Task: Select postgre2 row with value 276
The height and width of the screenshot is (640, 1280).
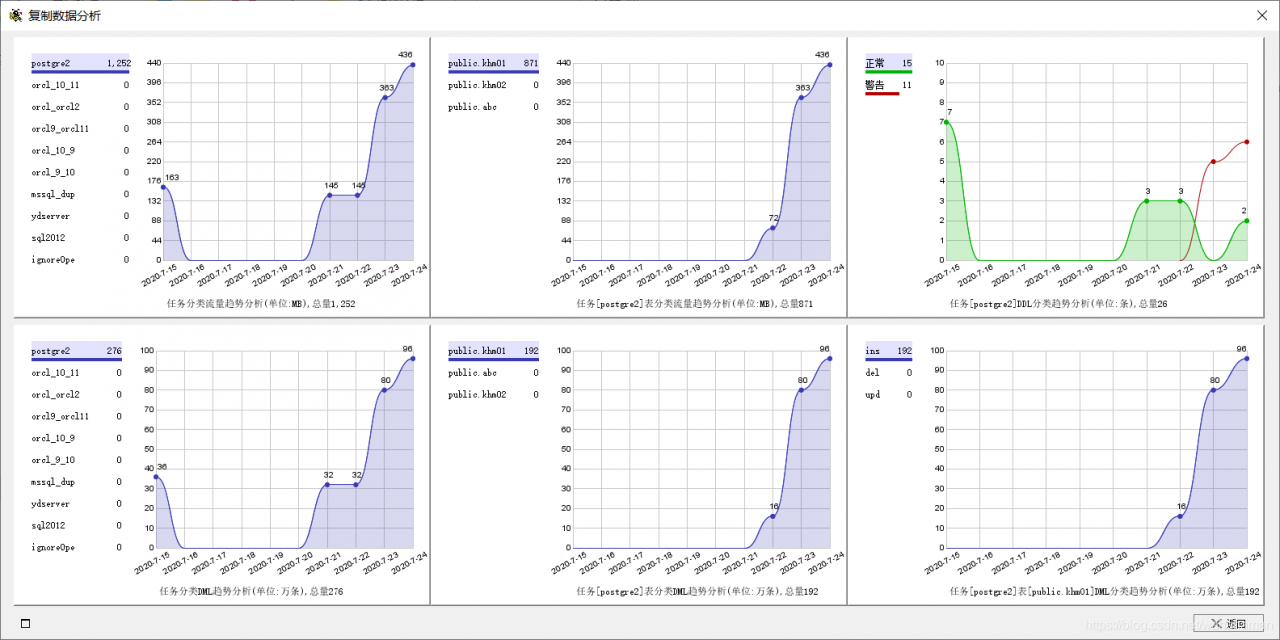Action: (x=76, y=351)
